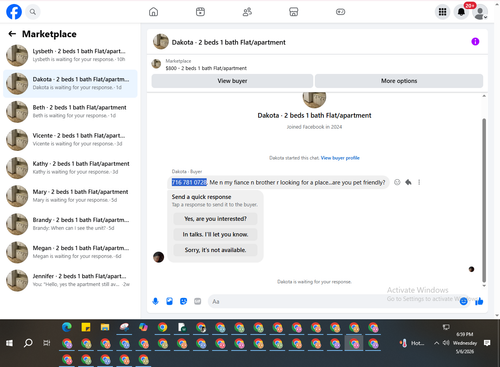The image size is (500, 367).
Task: Open Mary's apartment conversation
Action: [x=70, y=196]
